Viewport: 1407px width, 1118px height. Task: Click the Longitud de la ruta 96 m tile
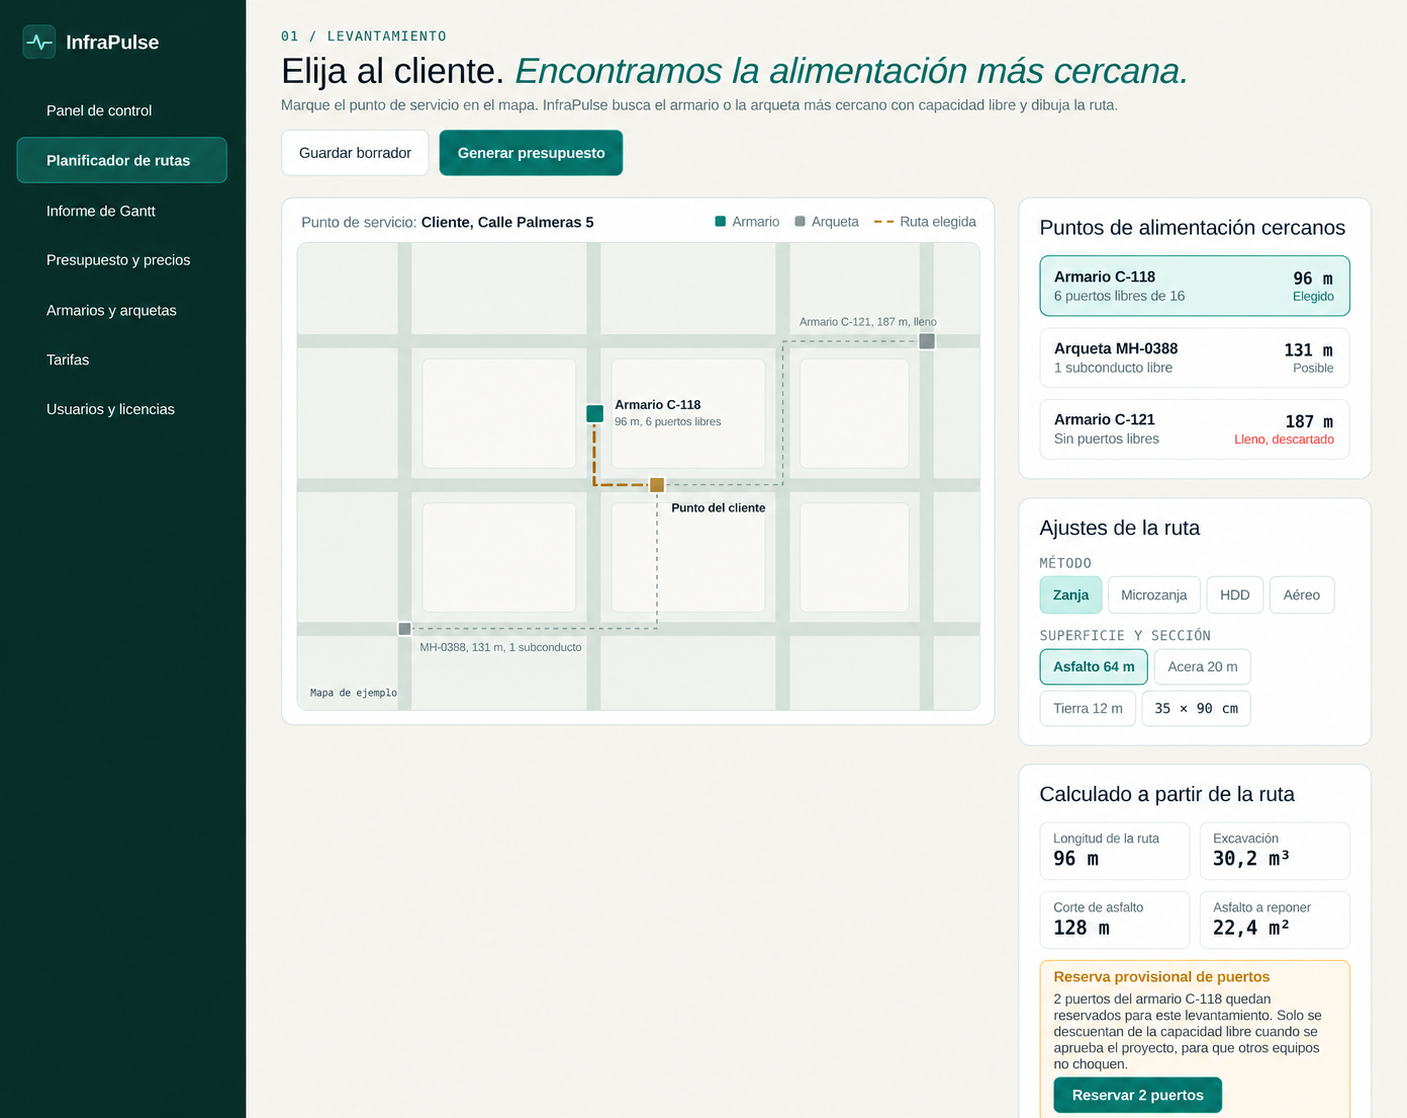pyautogui.click(x=1114, y=851)
